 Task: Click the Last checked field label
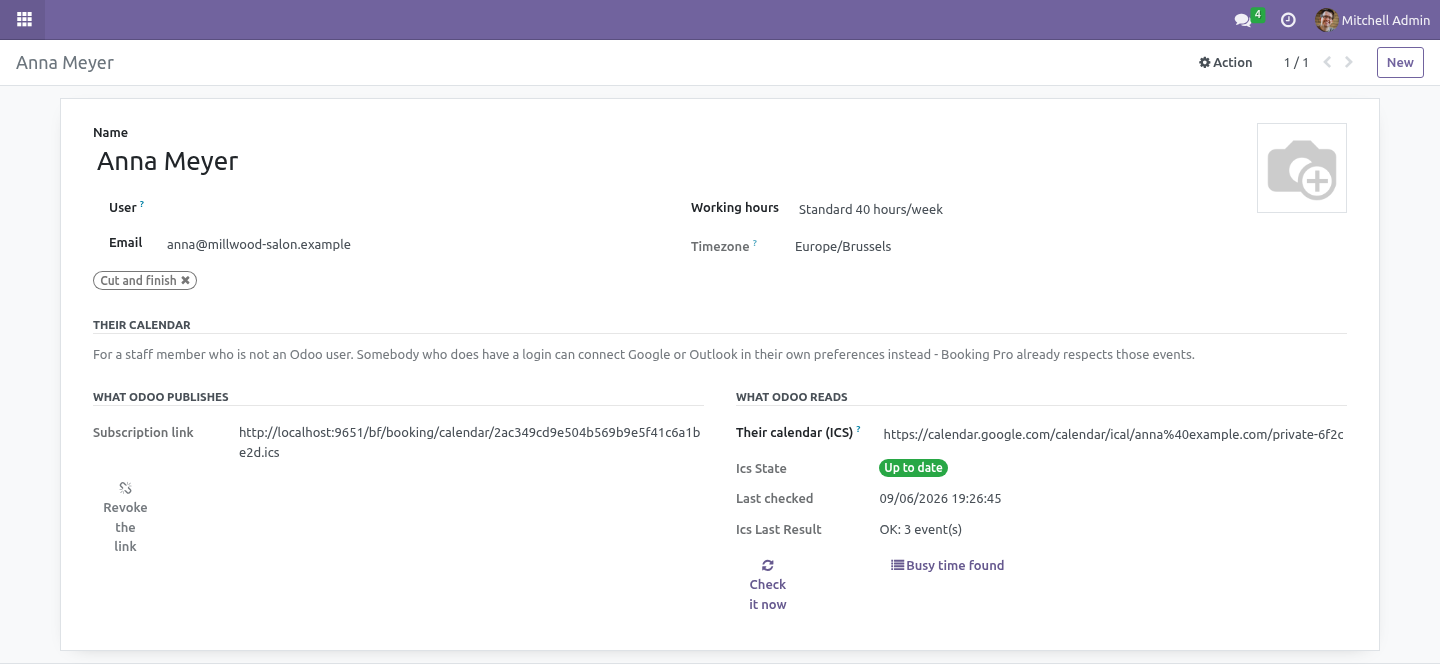point(775,498)
